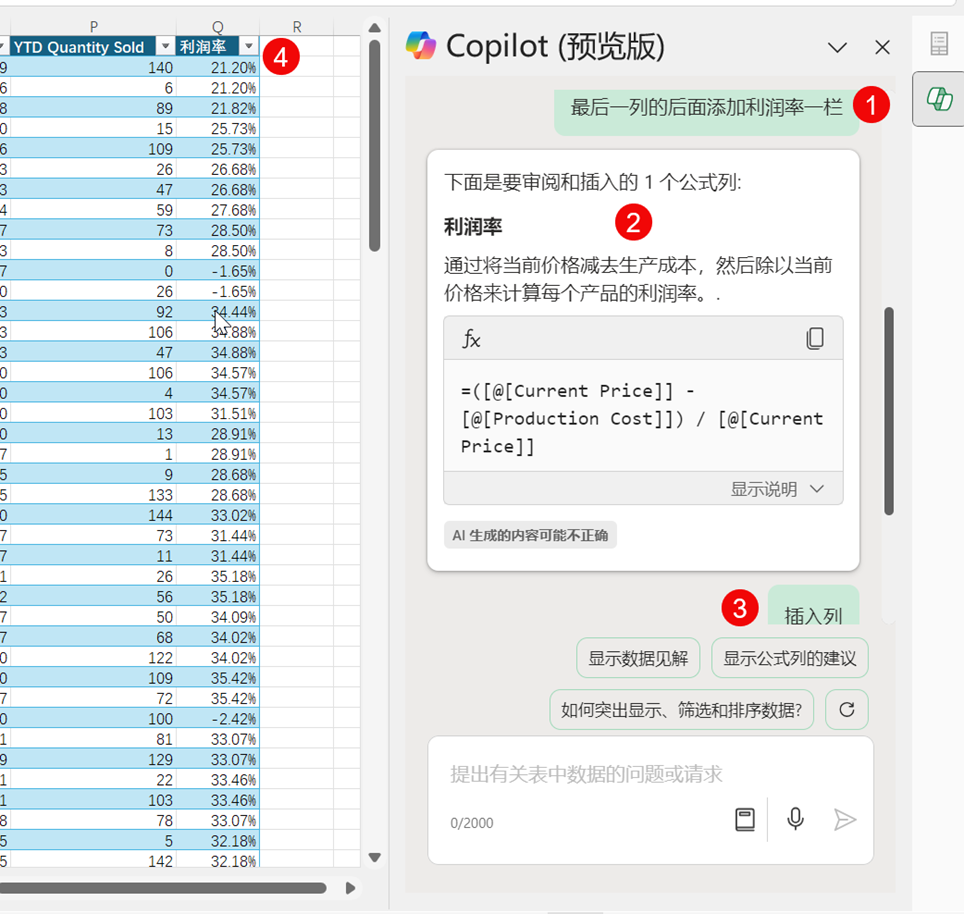Select the cell with value 27.68%
The height and width of the screenshot is (914, 964).
pyautogui.click(x=218, y=210)
